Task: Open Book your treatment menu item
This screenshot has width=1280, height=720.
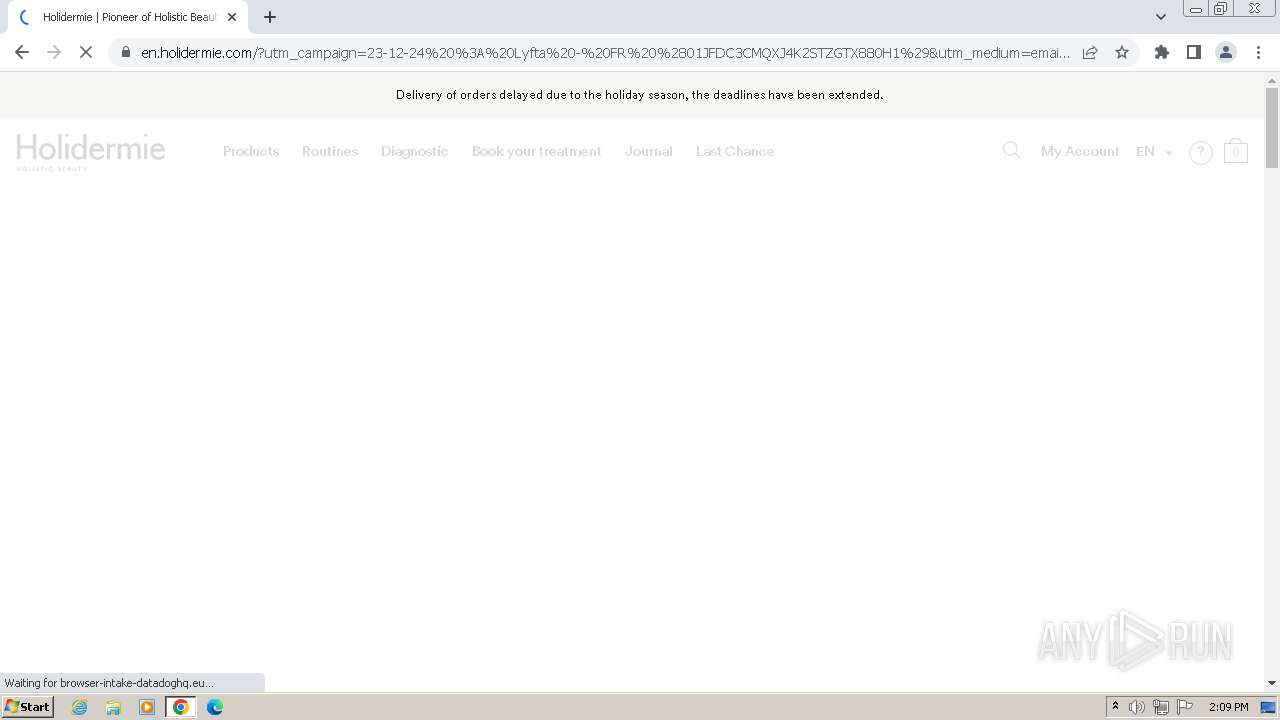Action: coord(537,151)
